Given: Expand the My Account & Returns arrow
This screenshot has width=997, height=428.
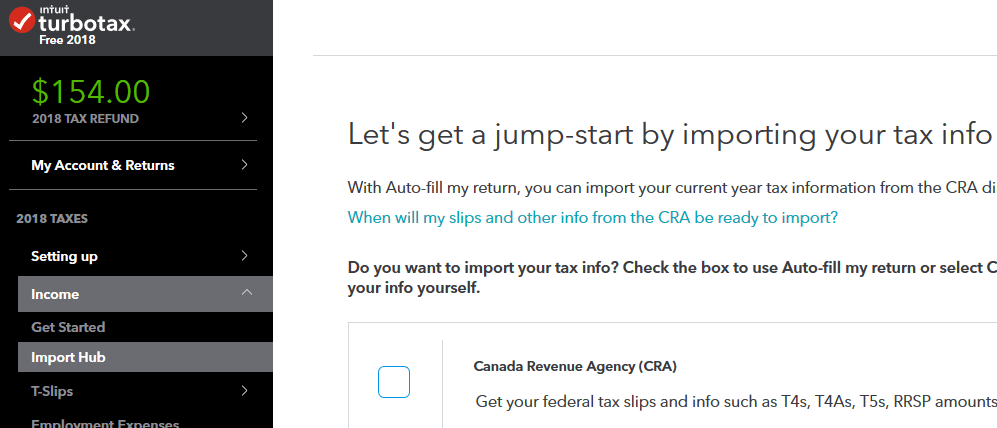Looking at the screenshot, I should 245,165.
